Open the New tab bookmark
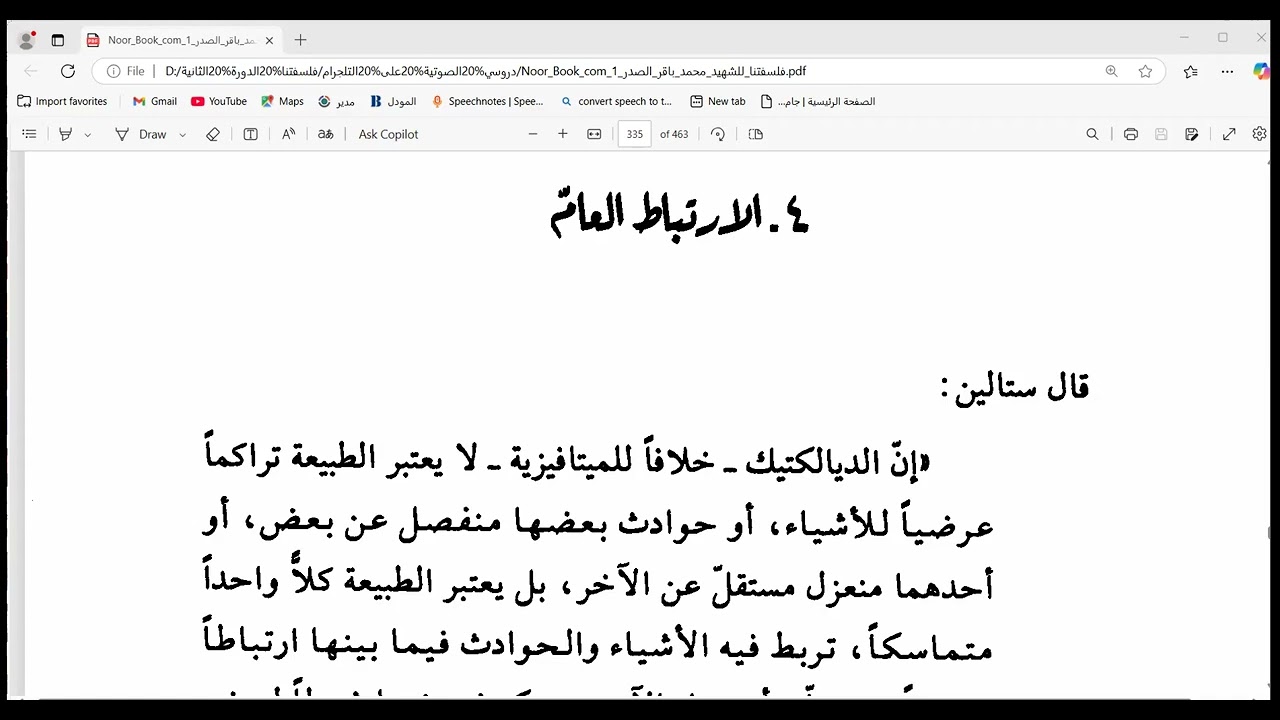The image size is (1280, 720). (x=718, y=101)
